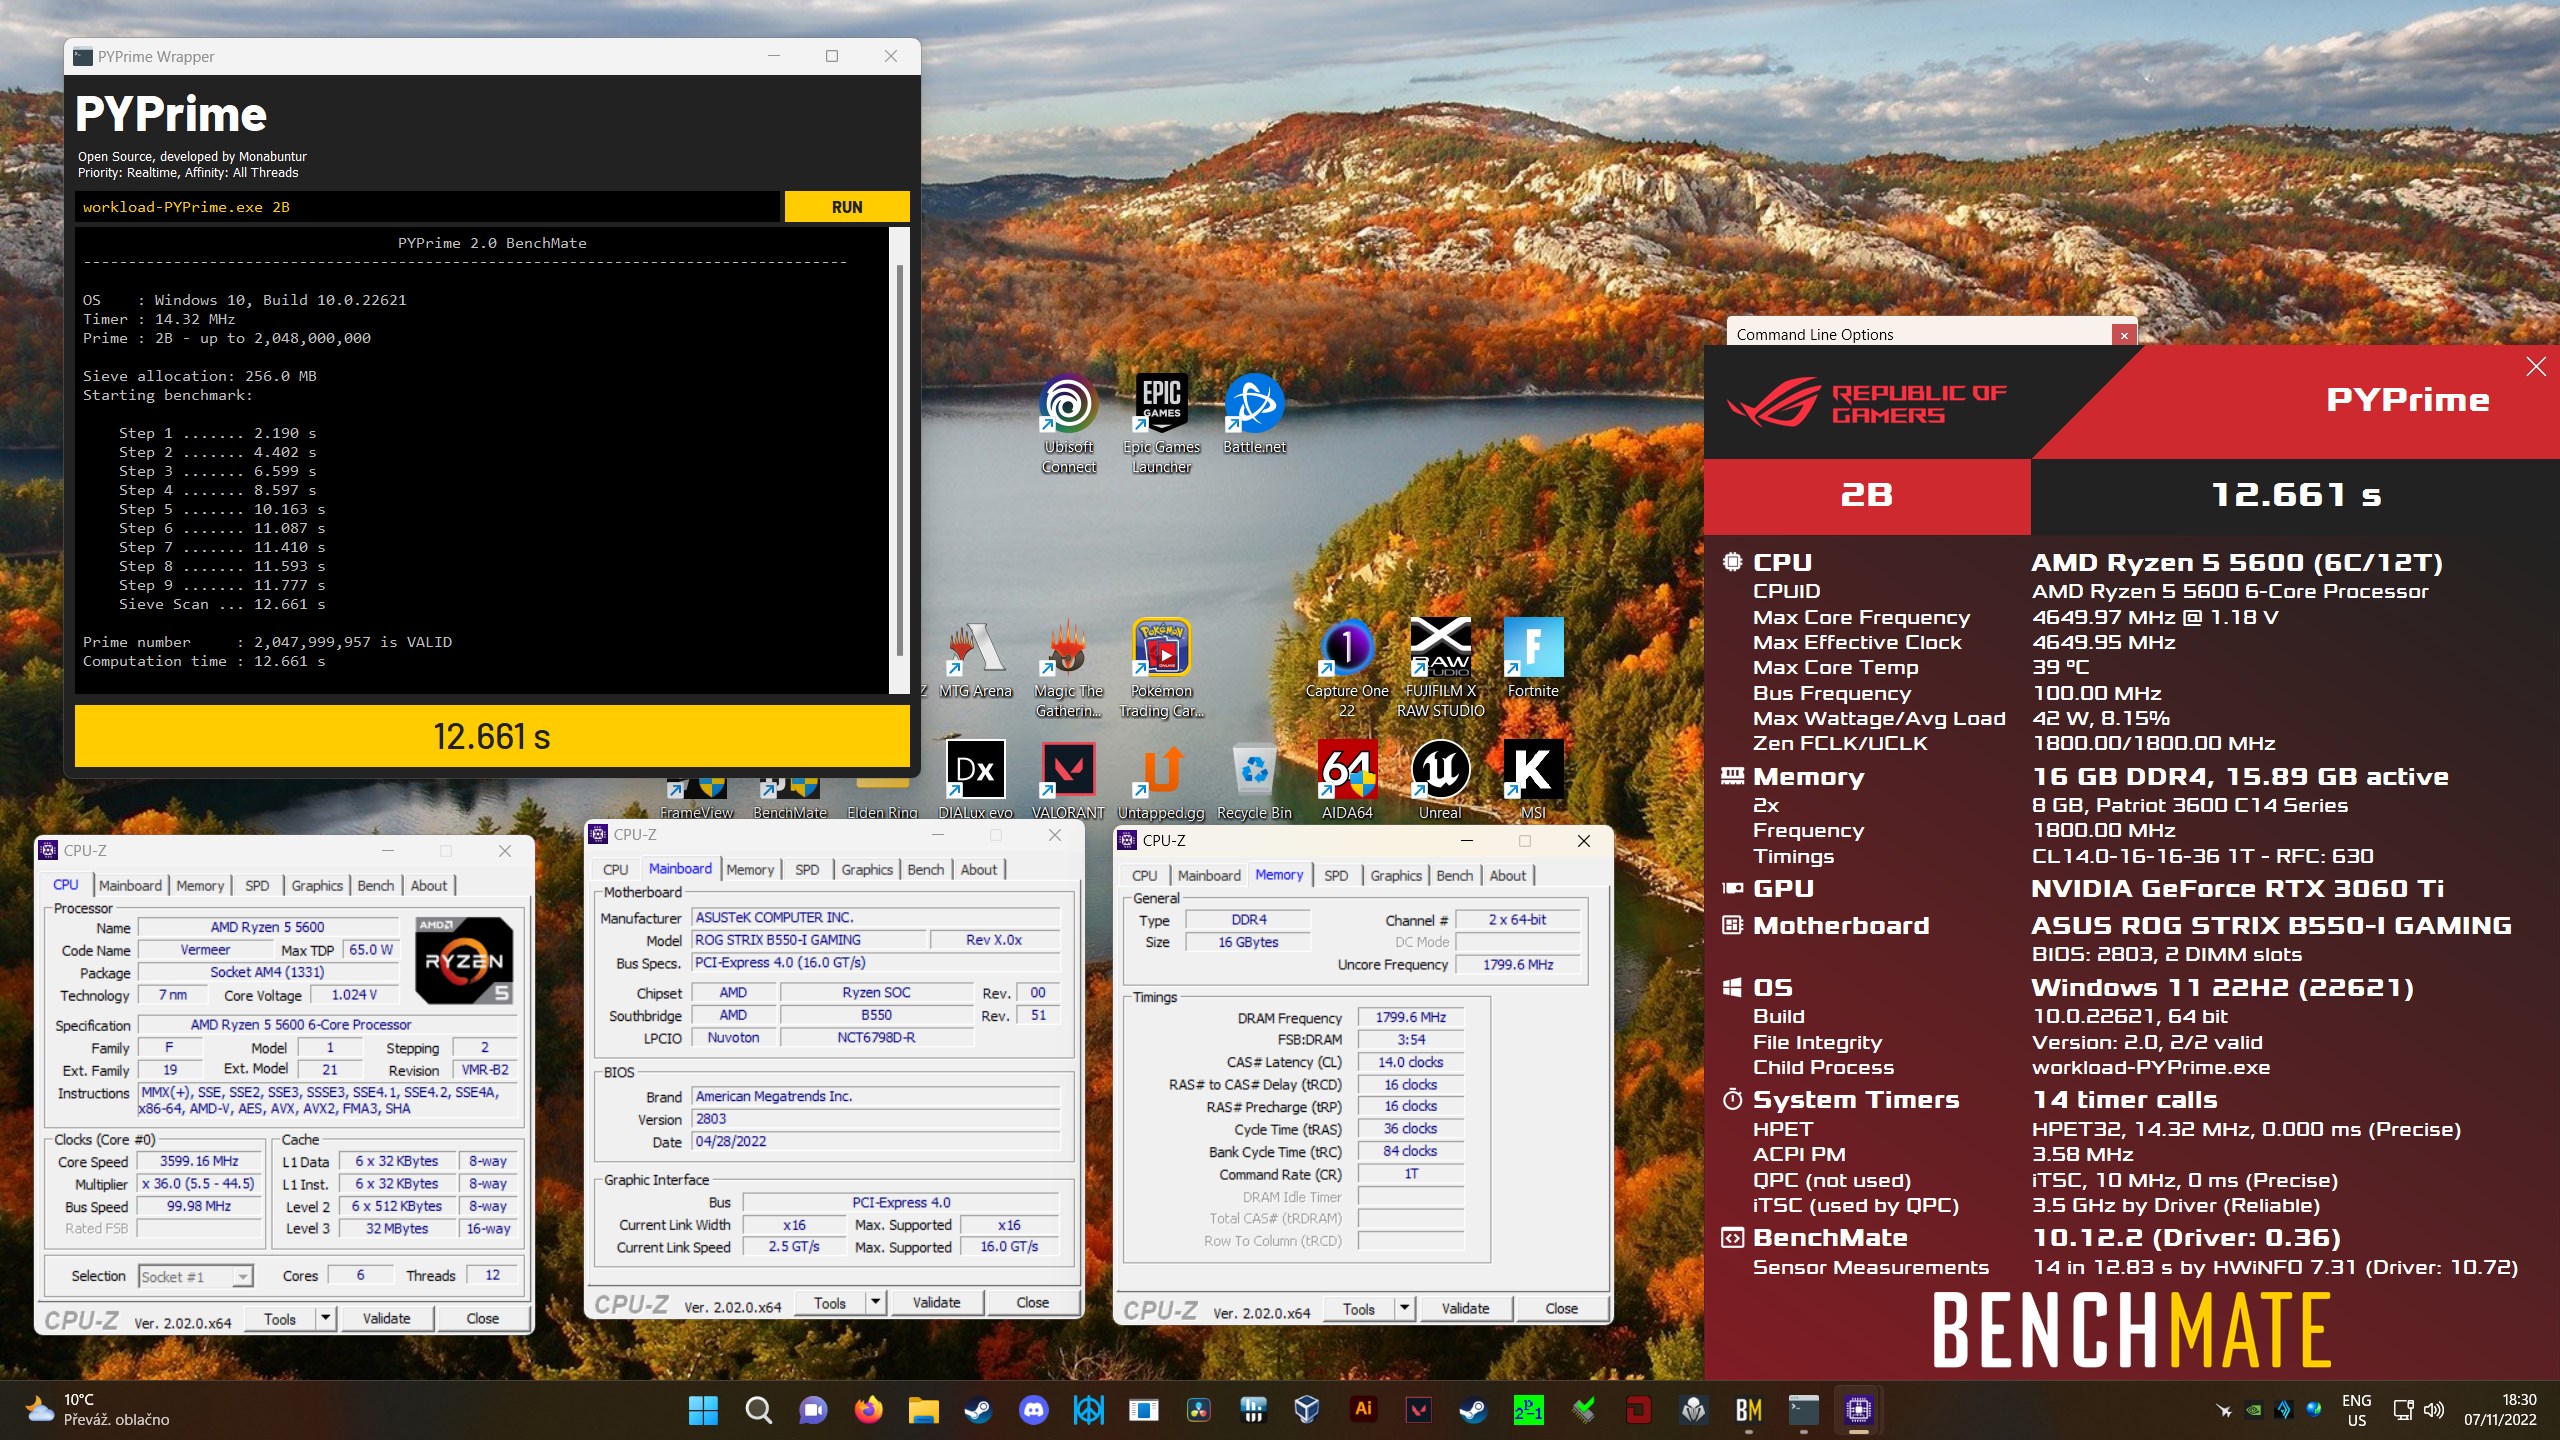Select the Recycle Bin icon
Screen dimensions: 2560x1440
(x=1254, y=780)
